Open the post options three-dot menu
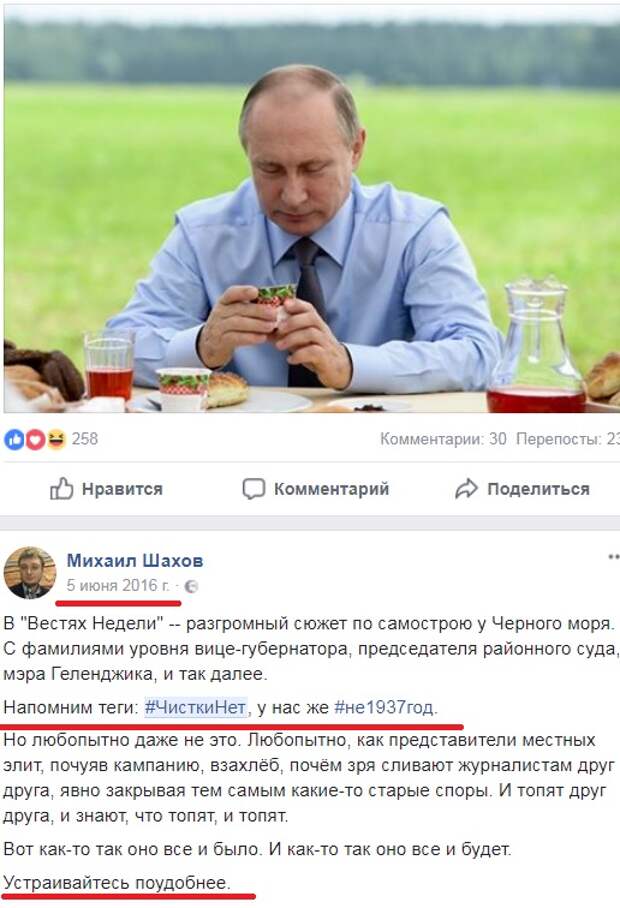This screenshot has width=620, height=908. pyautogui.click(x=613, y=557)
